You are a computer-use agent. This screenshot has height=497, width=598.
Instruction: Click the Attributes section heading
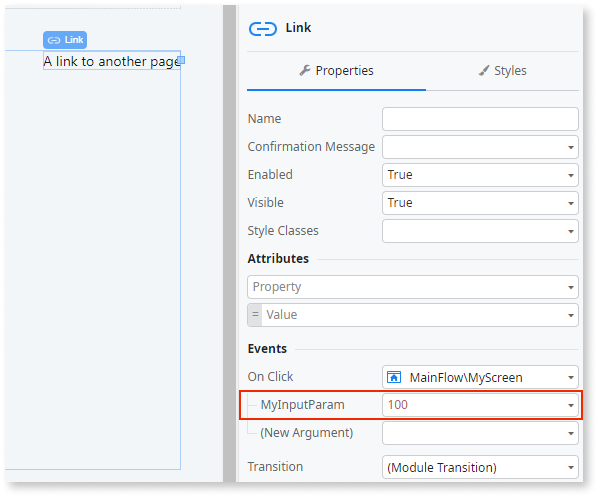(278, 259)
